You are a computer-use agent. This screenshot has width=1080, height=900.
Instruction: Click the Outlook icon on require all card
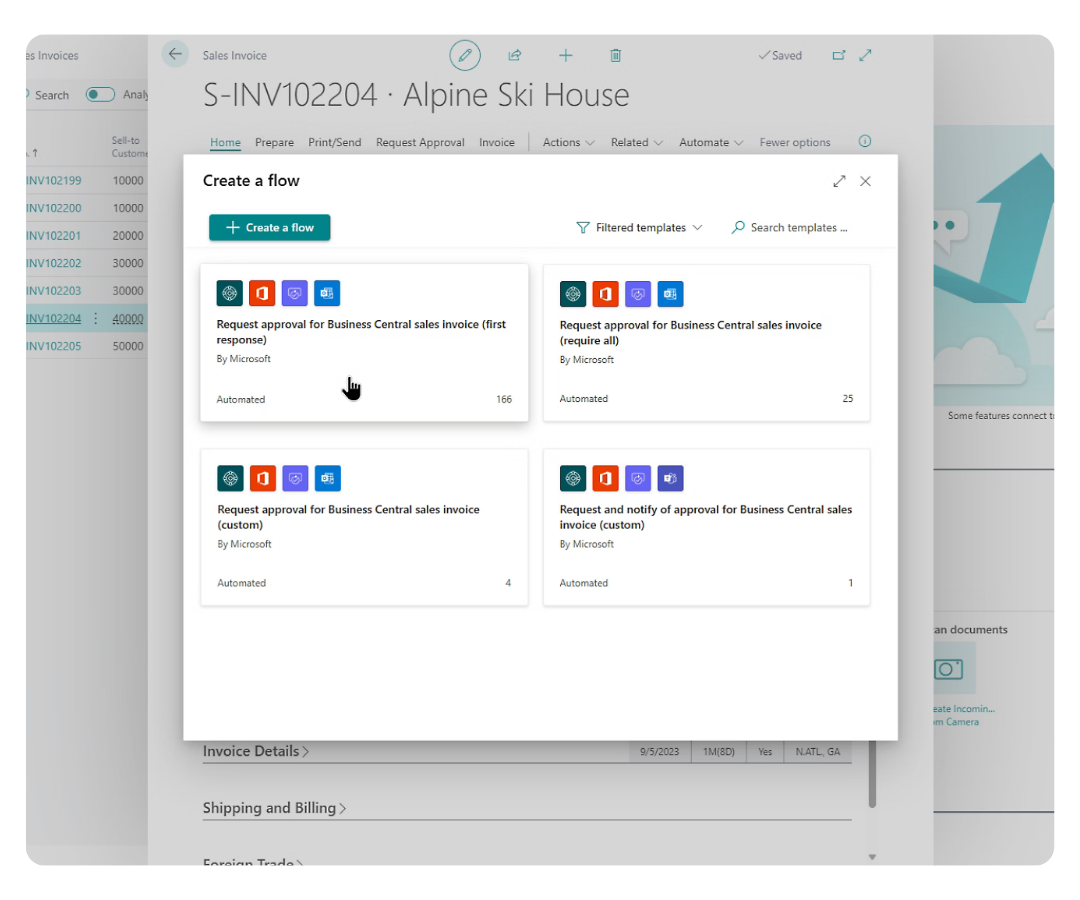click(670, 294)
